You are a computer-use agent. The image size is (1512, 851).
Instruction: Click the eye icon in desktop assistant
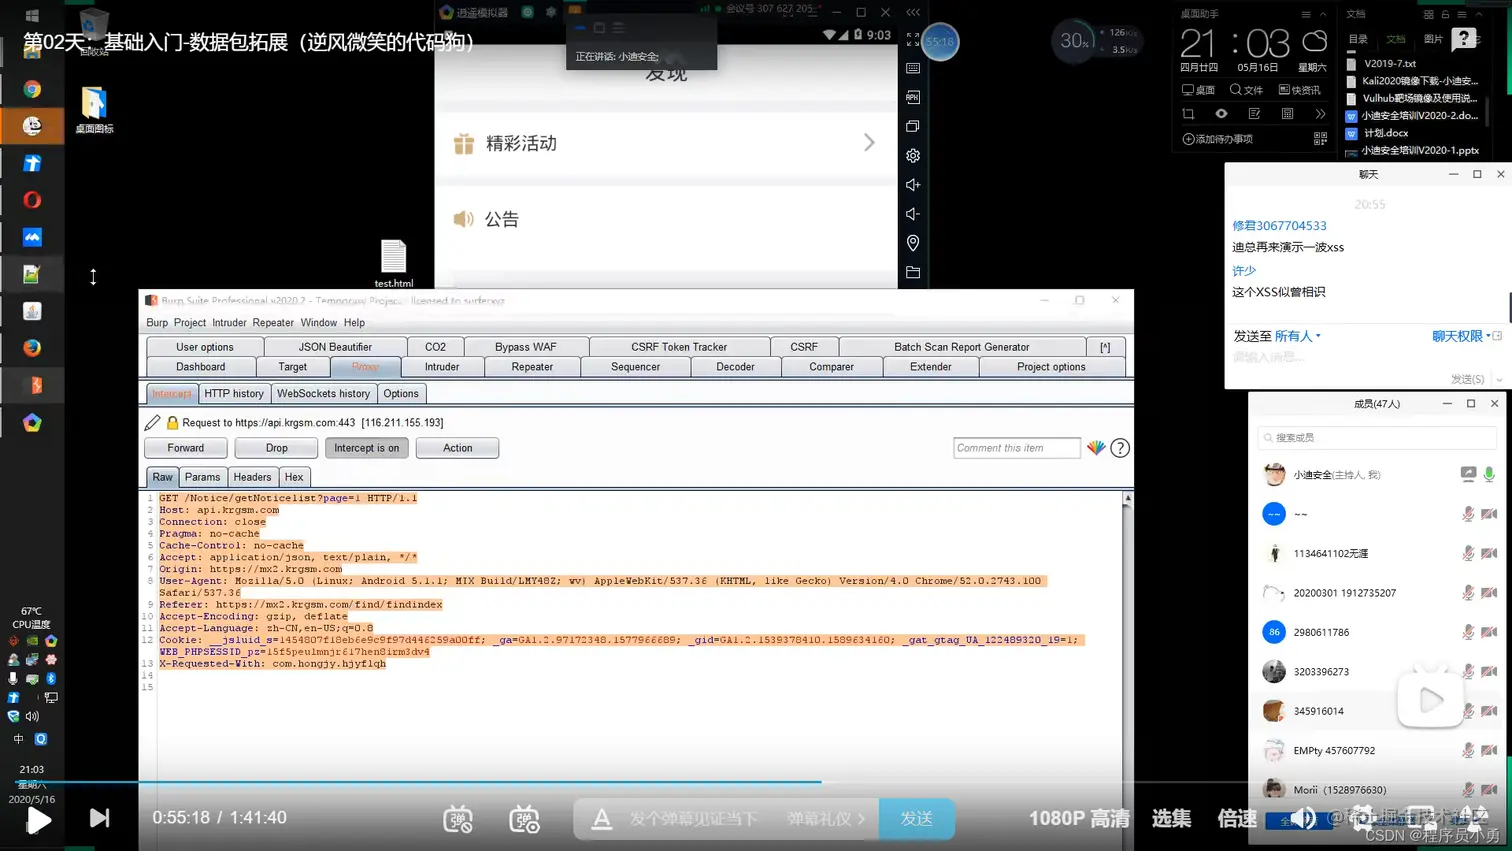pos(1221,114)
